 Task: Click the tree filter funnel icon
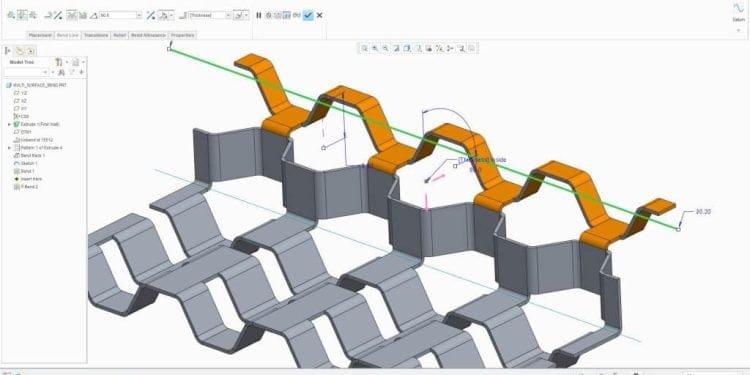click(72, 72)
